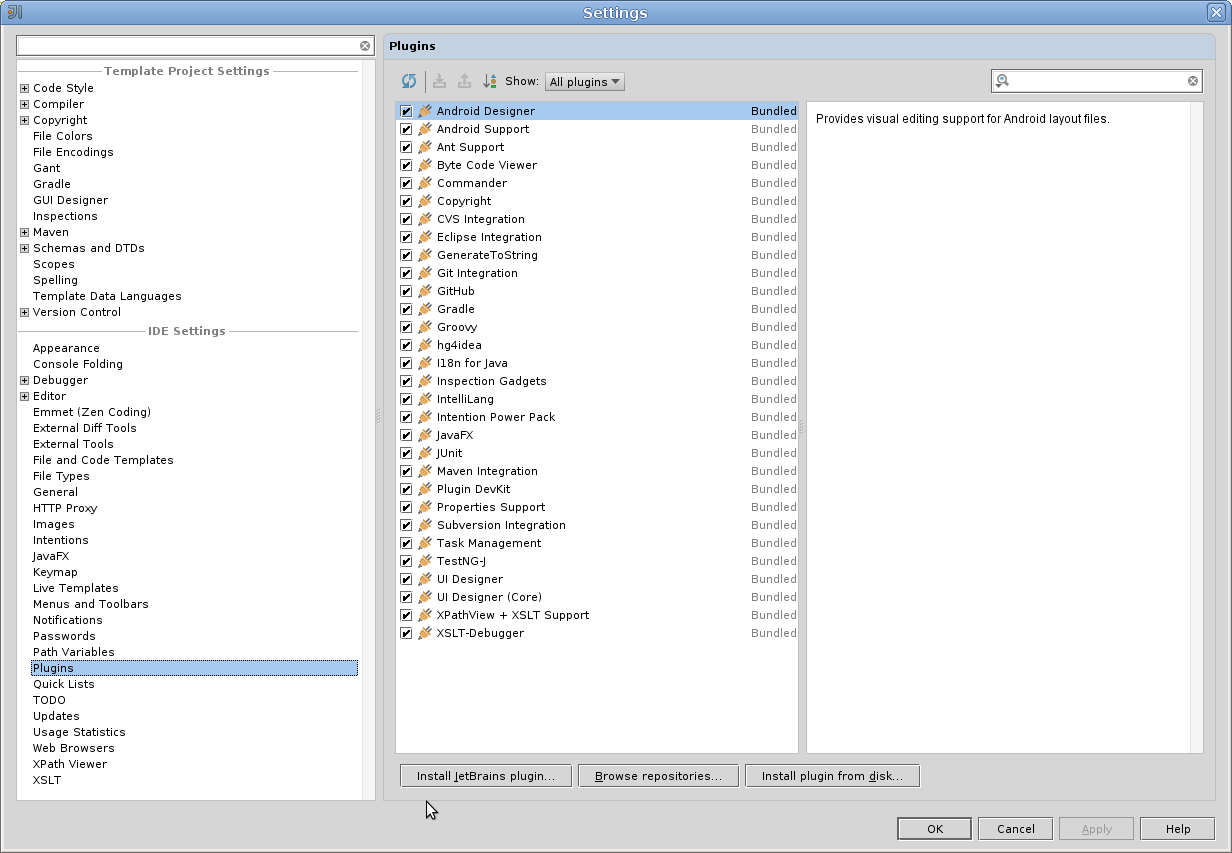Open the Show 'All plugins' dropdown
This screenshot has width=1232, height=853.
pos(585,82)
